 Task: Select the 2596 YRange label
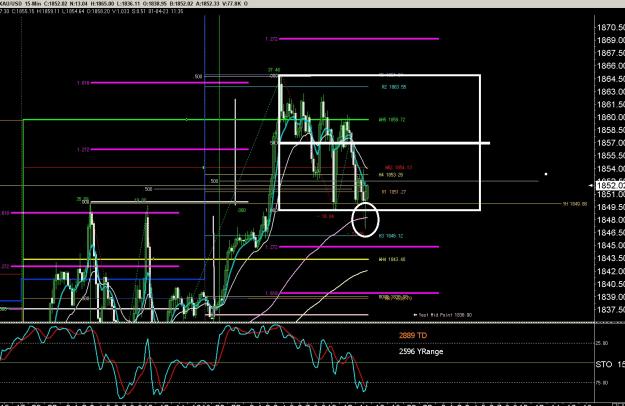coord(421,351)
